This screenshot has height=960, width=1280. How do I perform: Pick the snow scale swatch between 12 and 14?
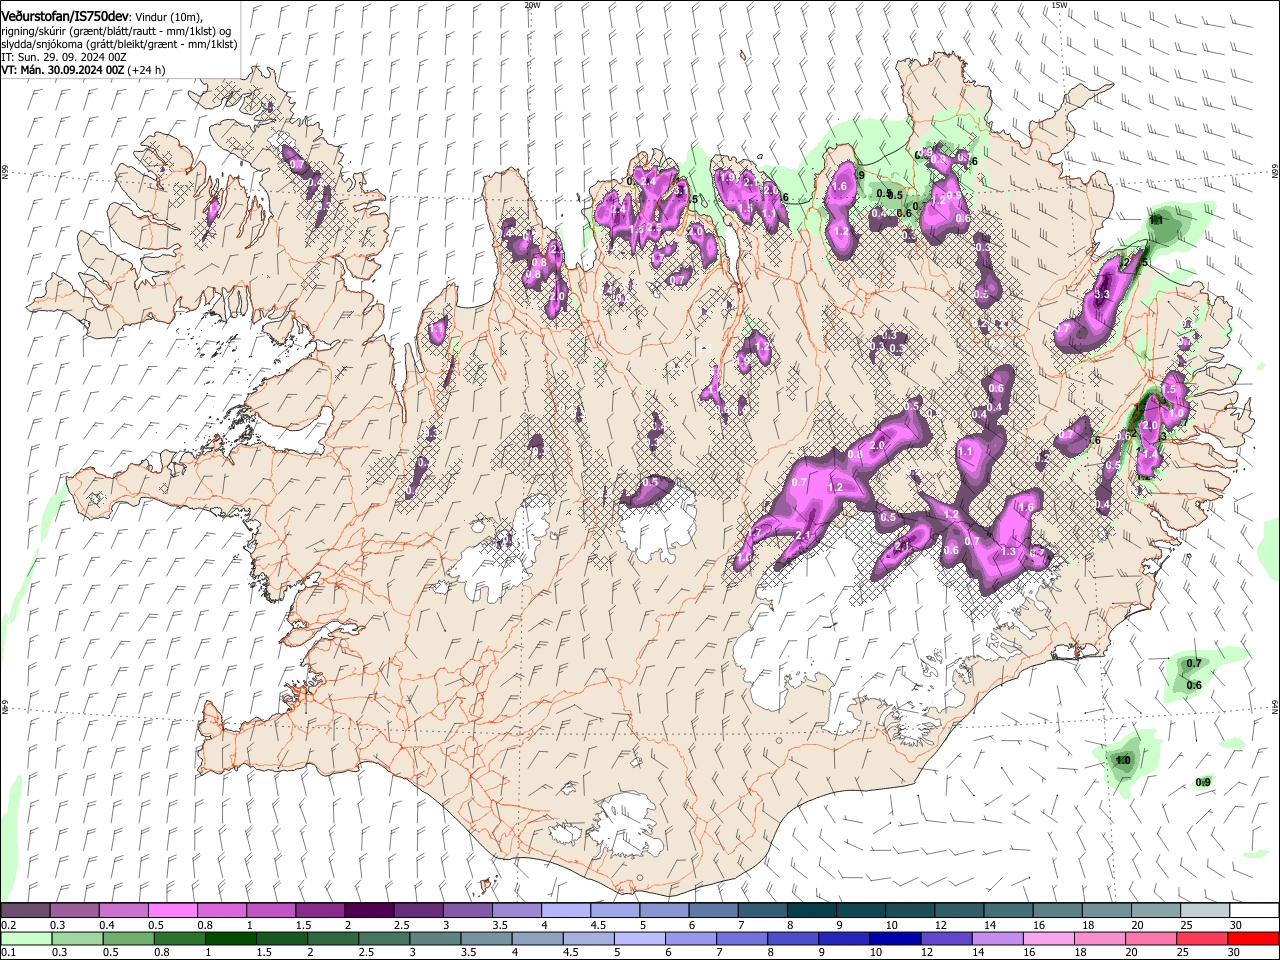click(x=959, y=910)
